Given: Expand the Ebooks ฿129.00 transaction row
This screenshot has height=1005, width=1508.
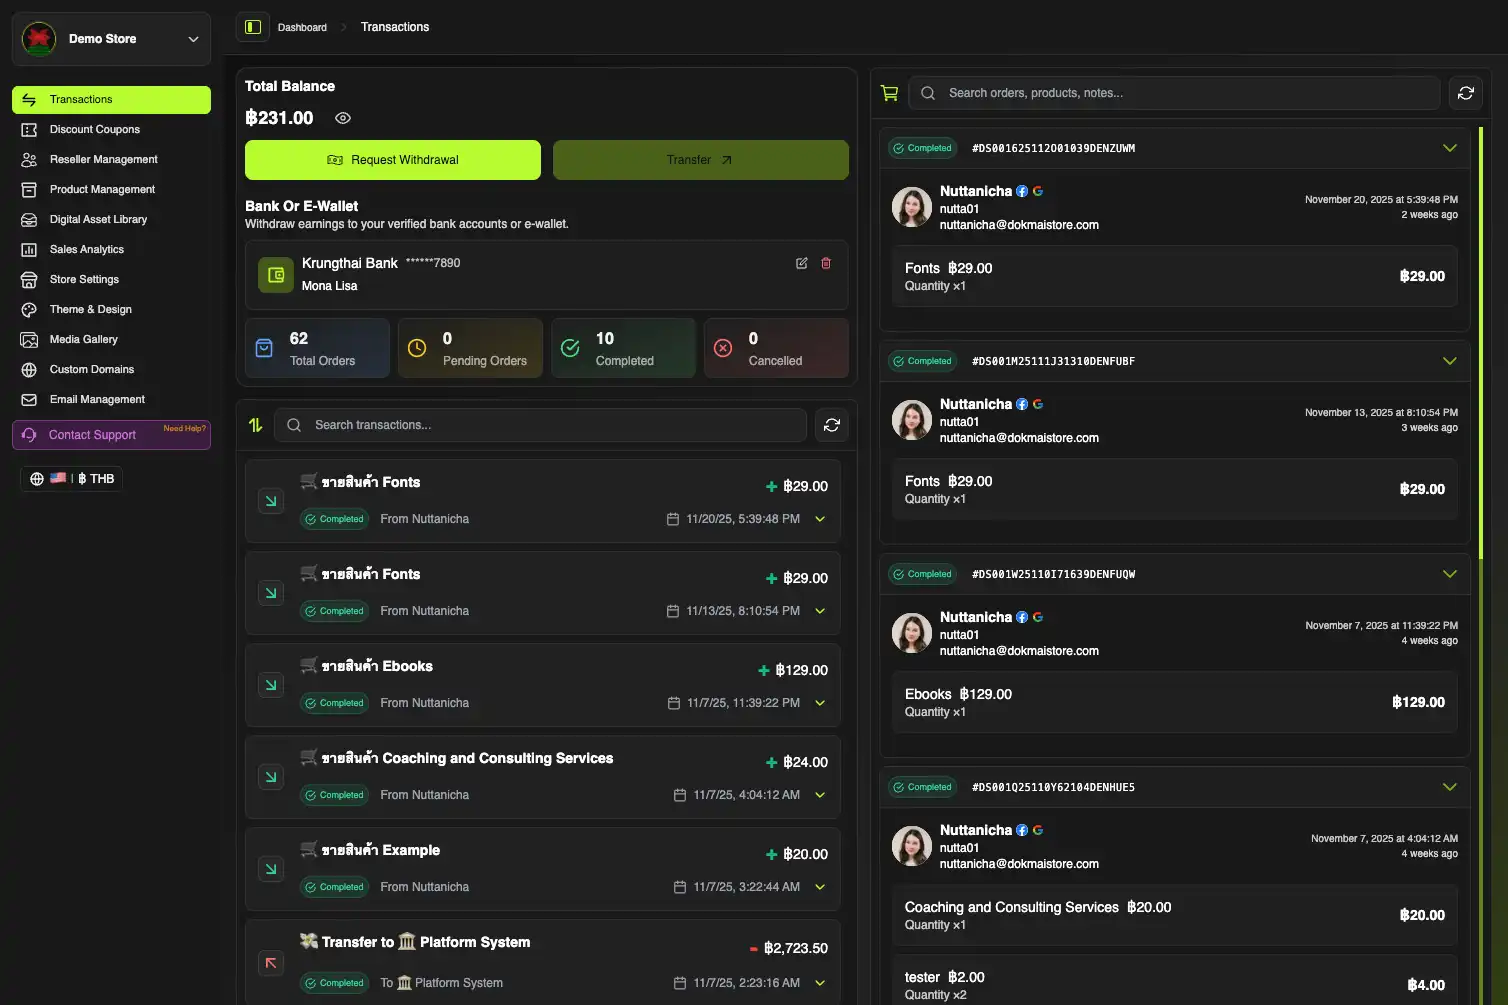Looking at the screenshot, I should [820, 703].
